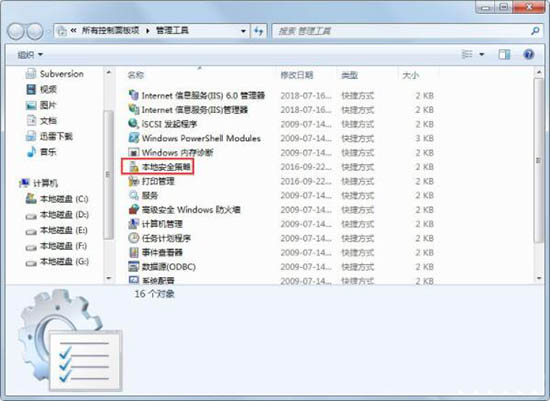Open the 音乐 library

41,152
